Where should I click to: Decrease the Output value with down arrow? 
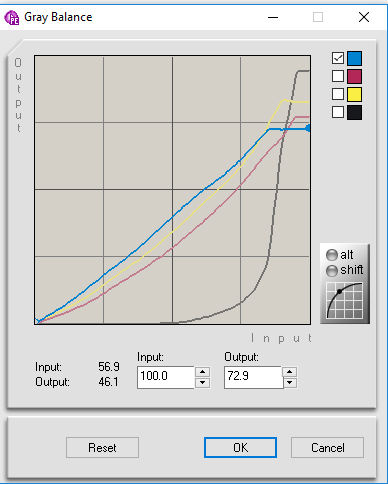point(290,383)
